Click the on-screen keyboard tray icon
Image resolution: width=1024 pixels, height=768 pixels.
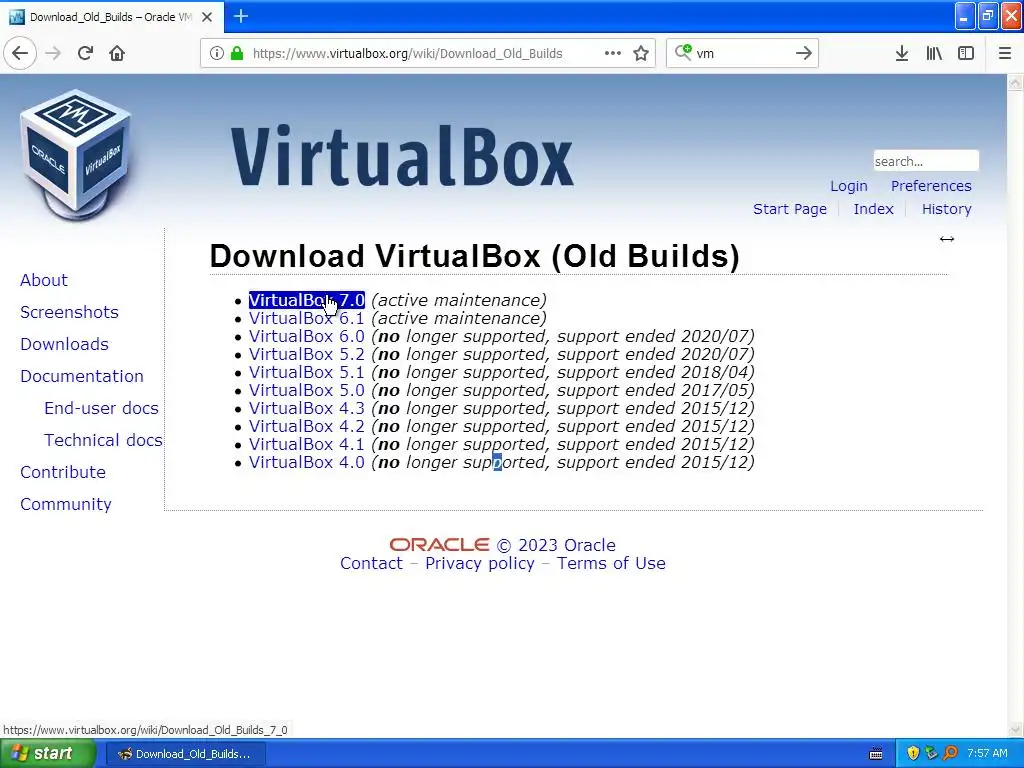pos(876,754)
